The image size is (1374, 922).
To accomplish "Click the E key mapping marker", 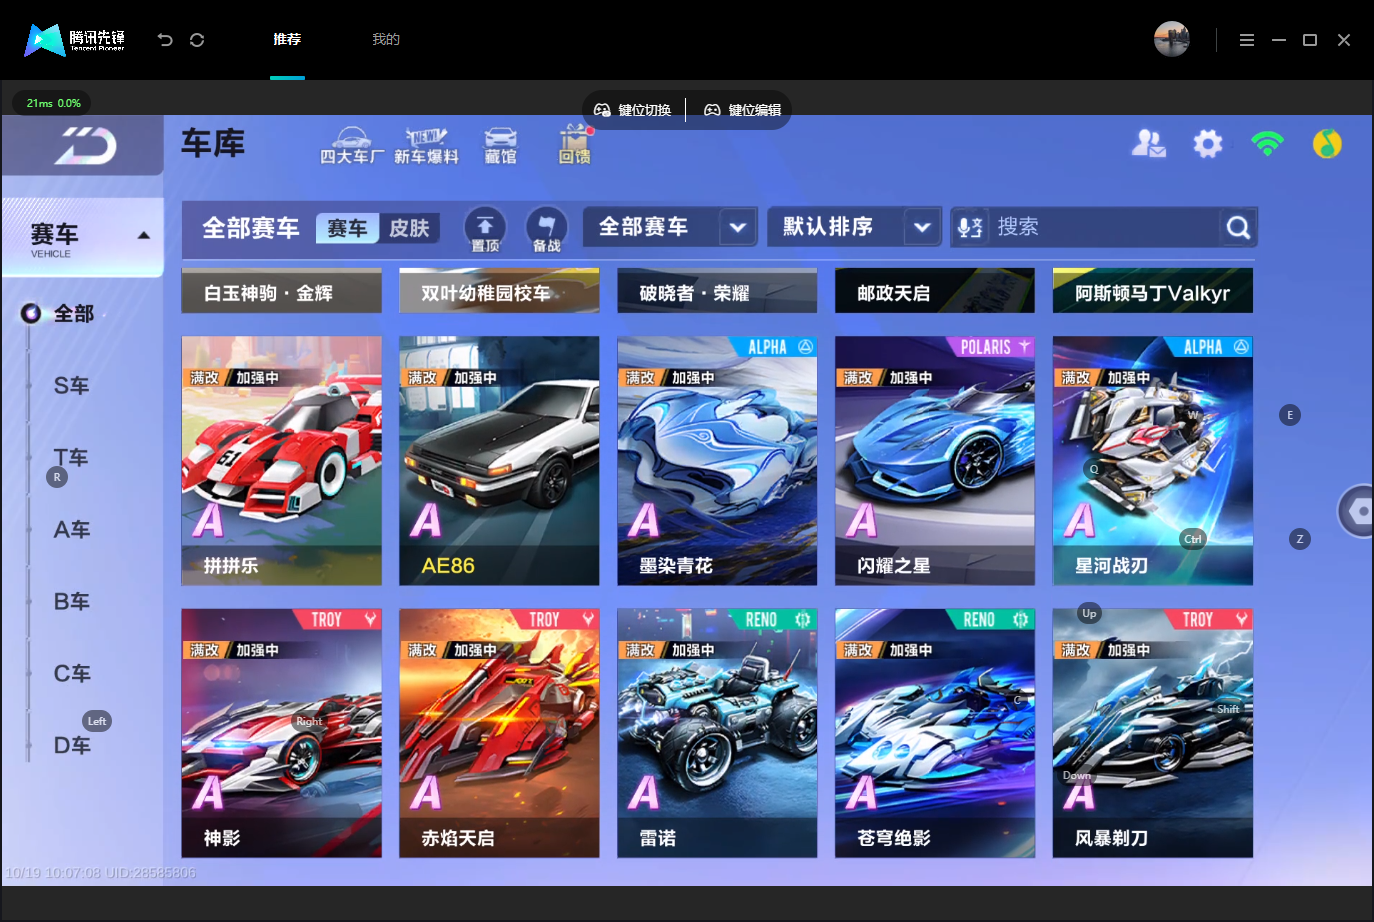I will tap(1290, 415).
